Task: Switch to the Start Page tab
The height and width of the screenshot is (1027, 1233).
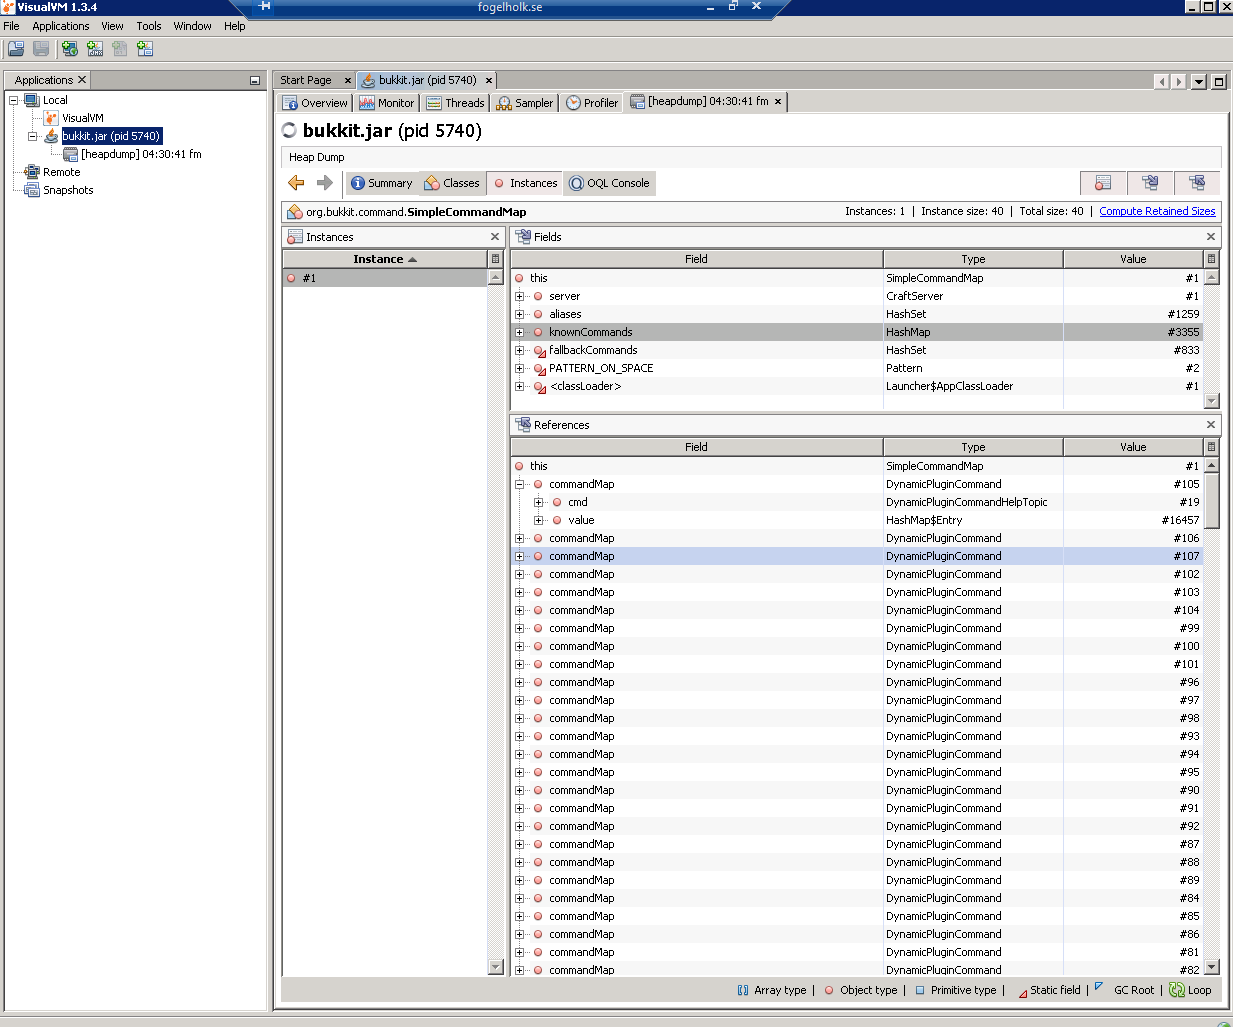Action: coord(306,80)
